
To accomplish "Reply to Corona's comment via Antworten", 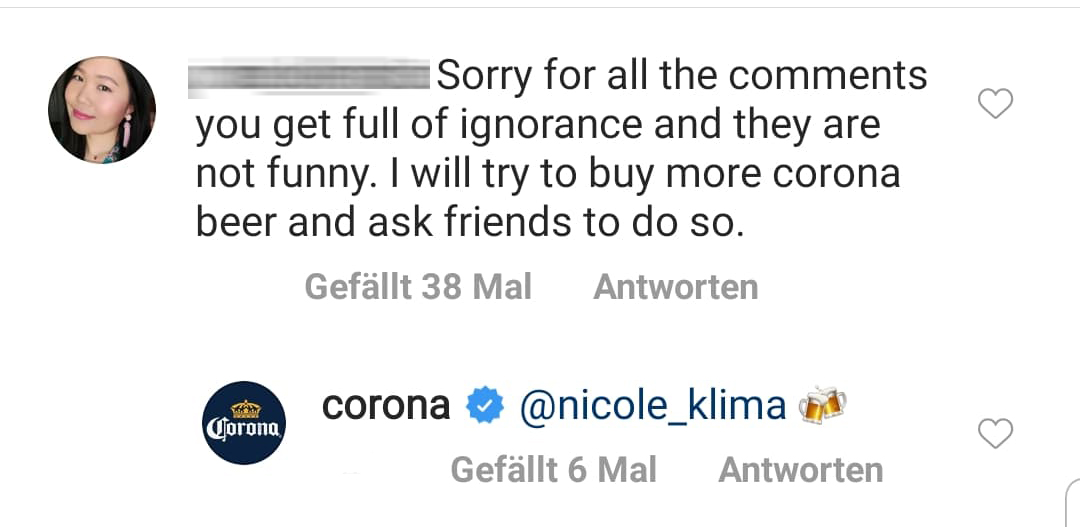I will coord(800,469).
